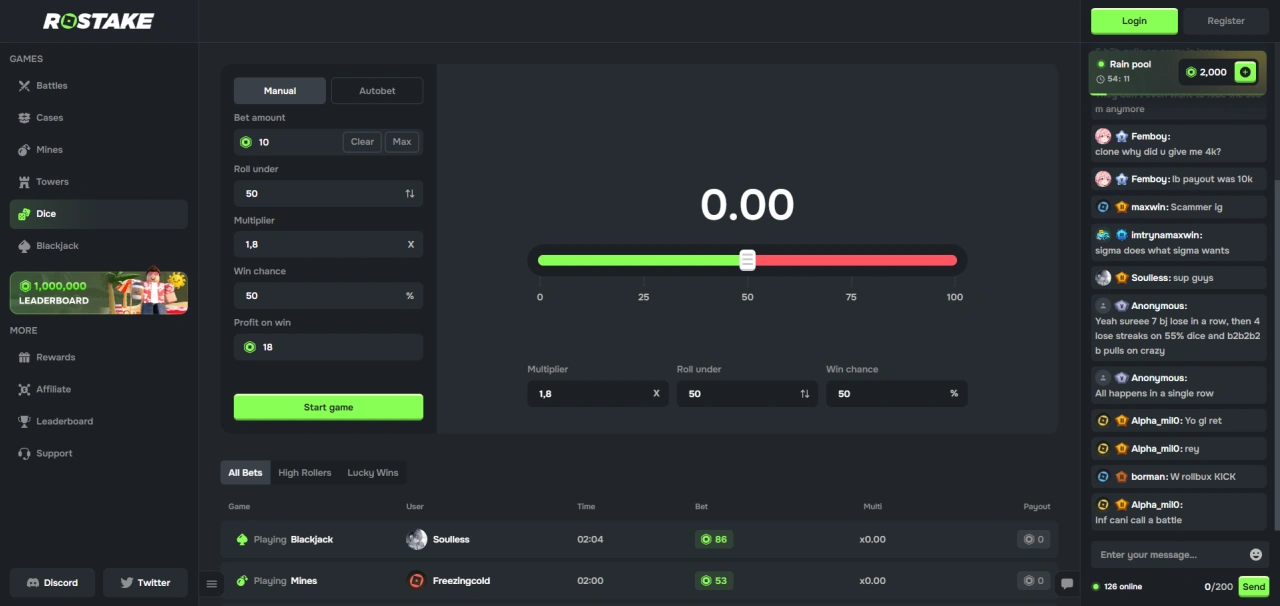View the Lucky Wins tab
This screenshot has width=1280, height=606.
(373, 473)
